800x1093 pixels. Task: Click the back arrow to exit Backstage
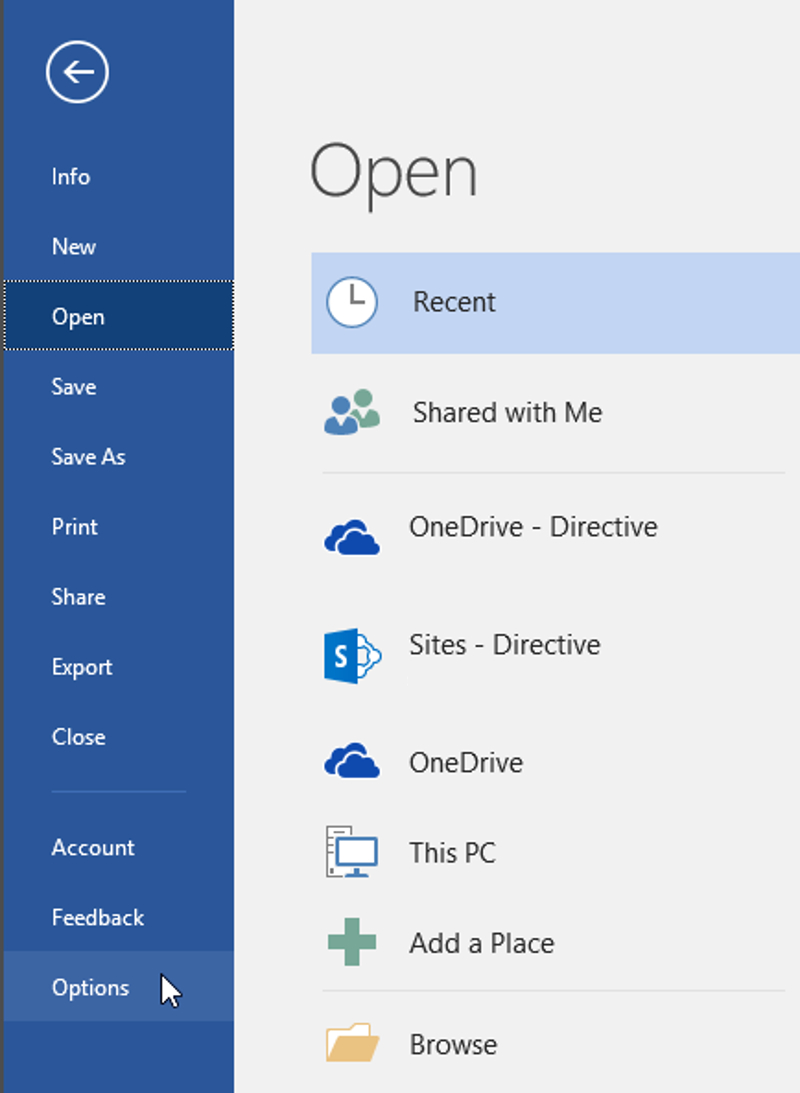point(77,72)
